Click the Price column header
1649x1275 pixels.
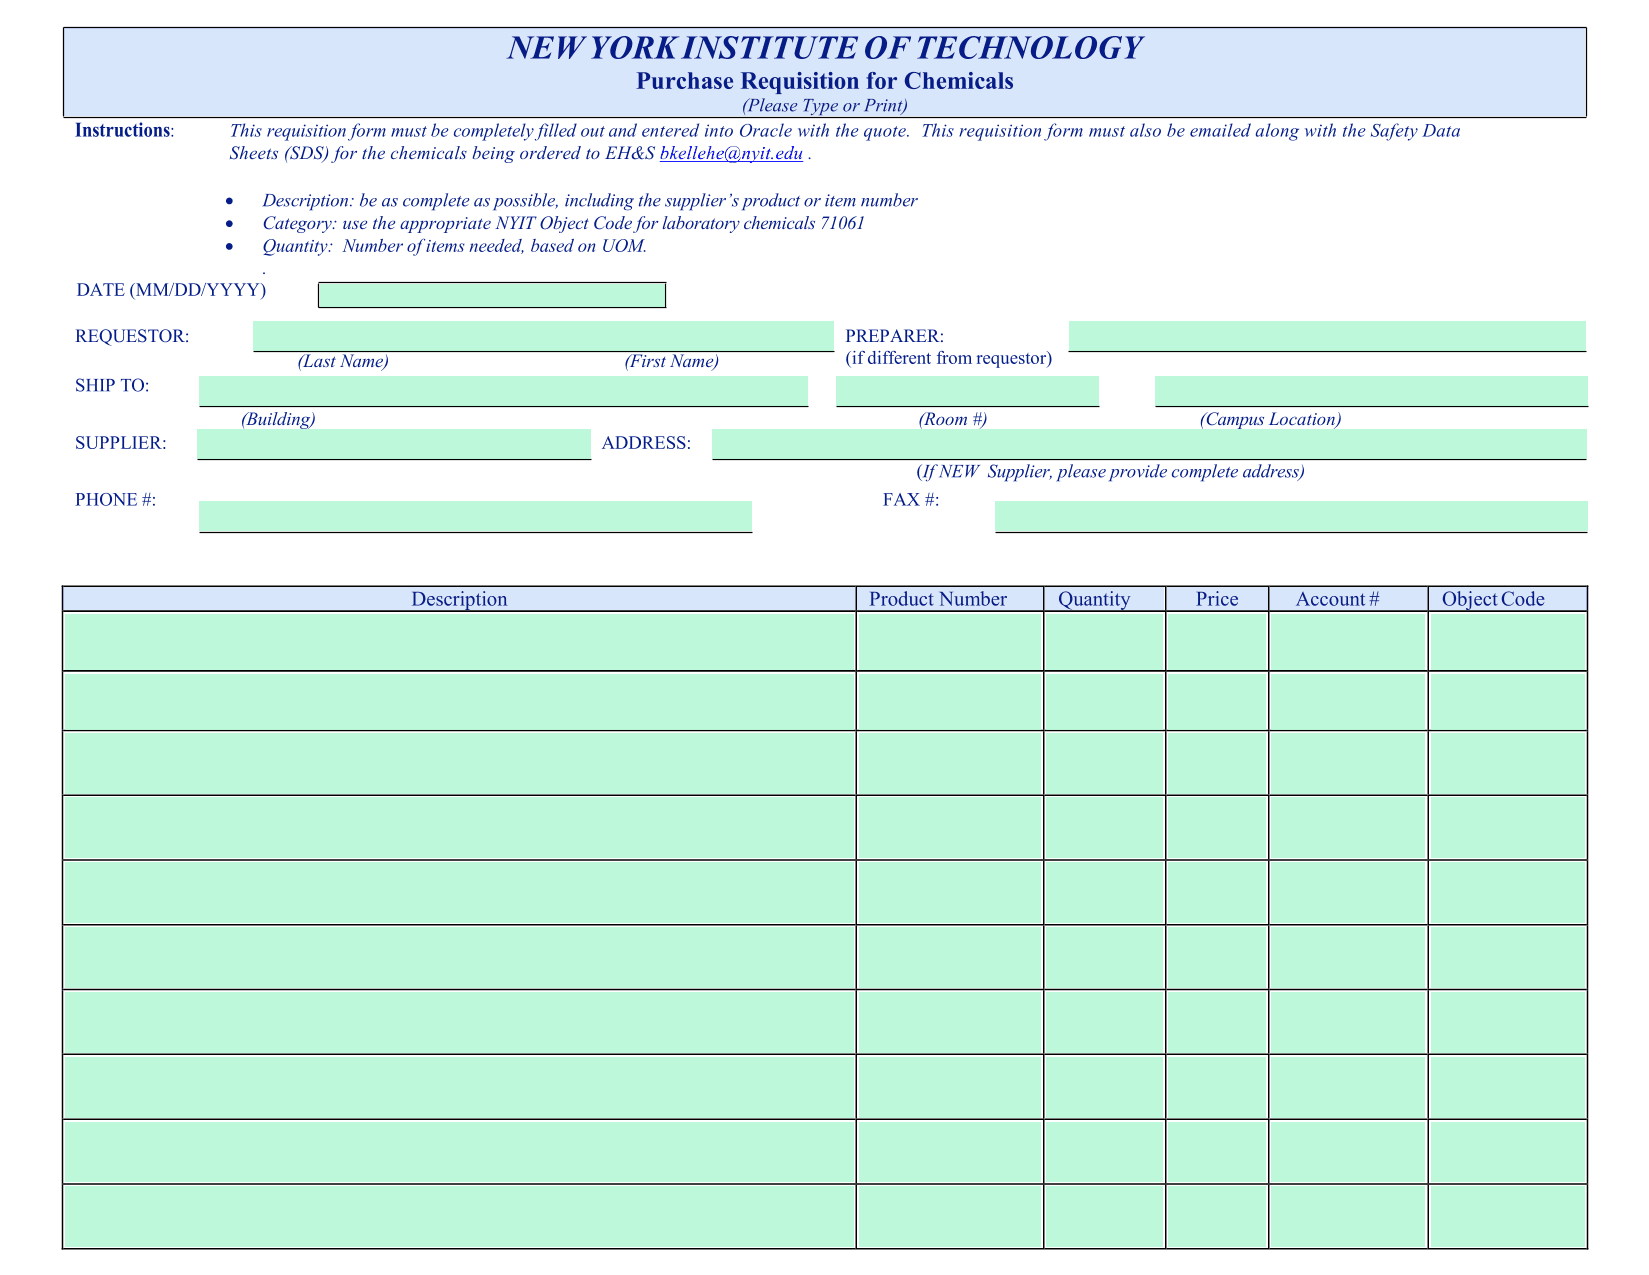pyautogui.click(x=1217, y=599)
